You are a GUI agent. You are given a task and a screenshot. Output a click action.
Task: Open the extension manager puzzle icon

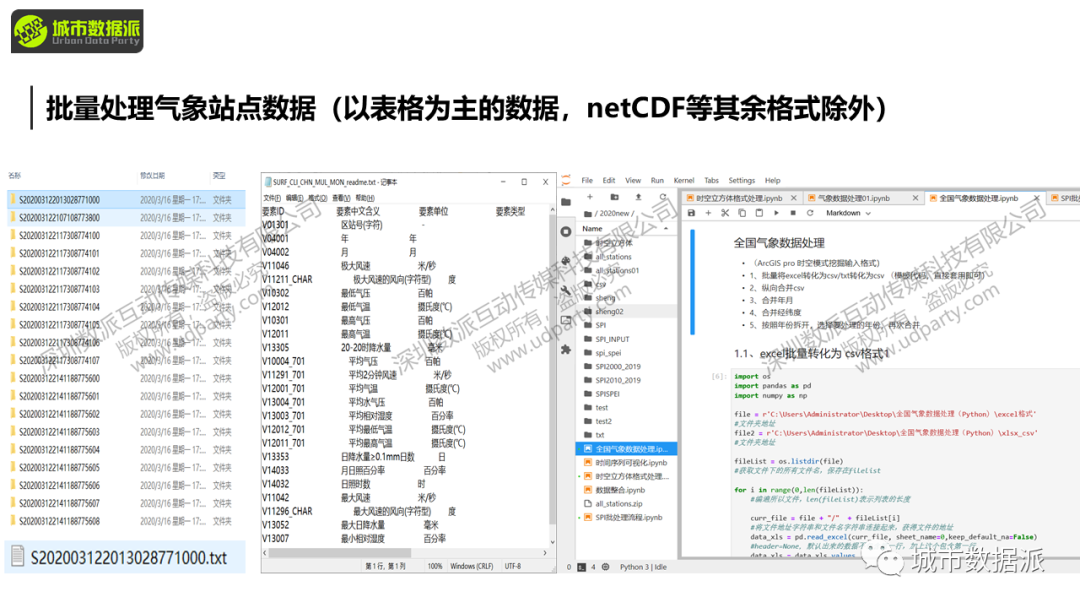pos(566,350)
